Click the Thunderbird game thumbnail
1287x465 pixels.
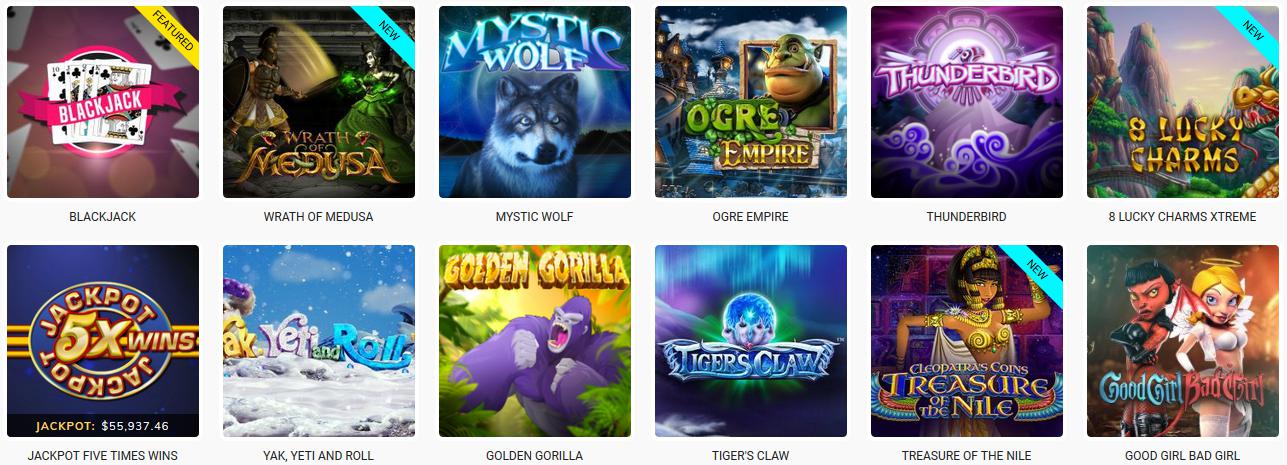pos(967,102)
